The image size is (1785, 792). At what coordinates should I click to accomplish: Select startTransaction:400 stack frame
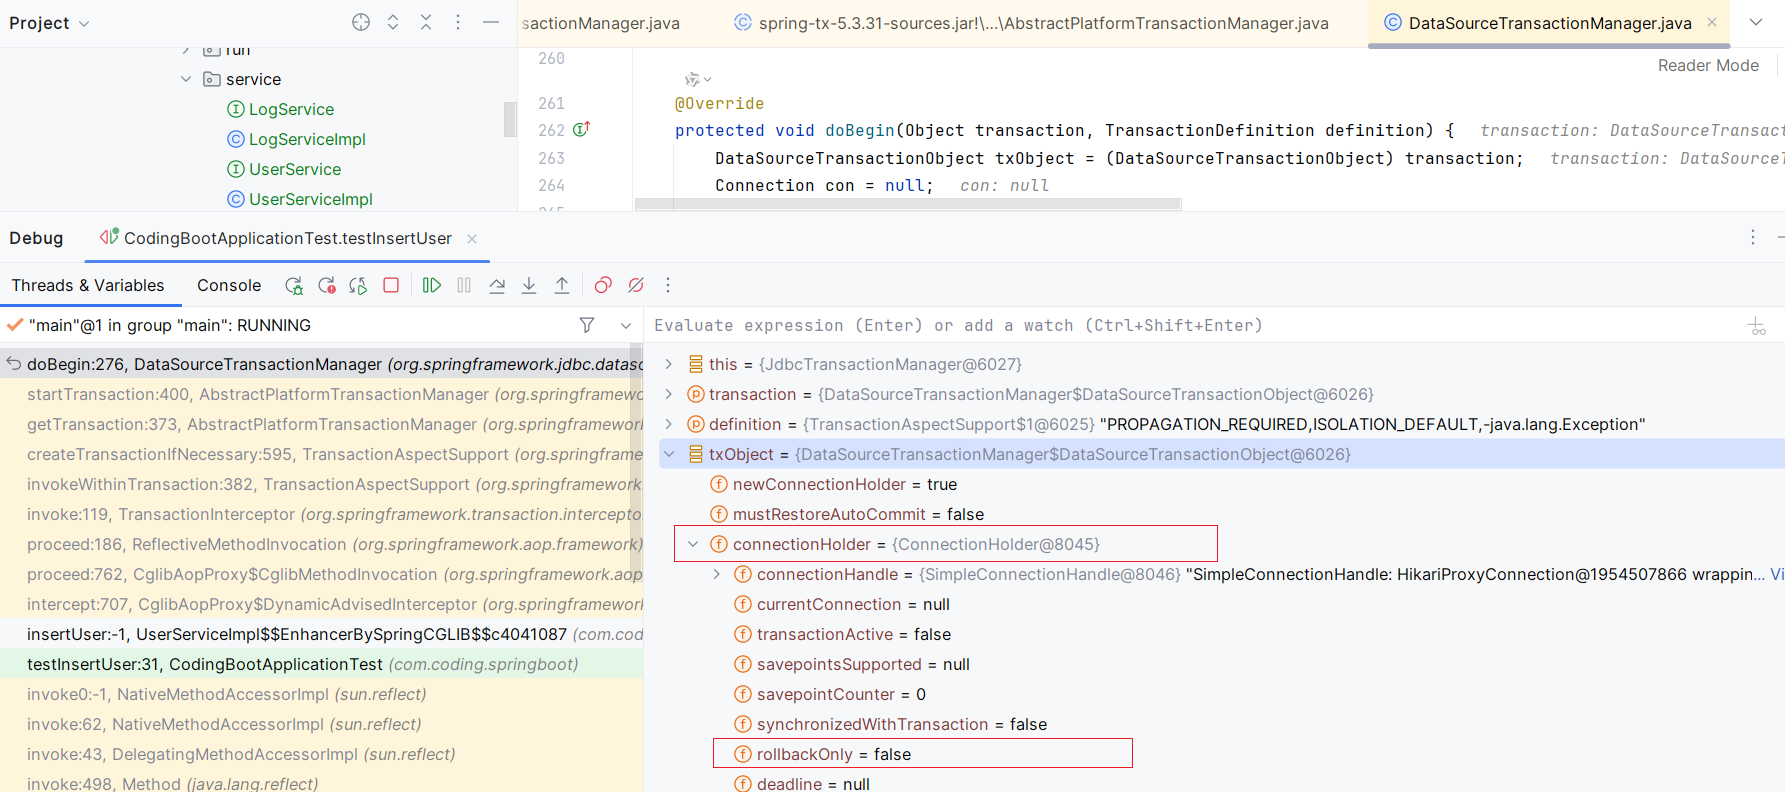coord(322,394)
